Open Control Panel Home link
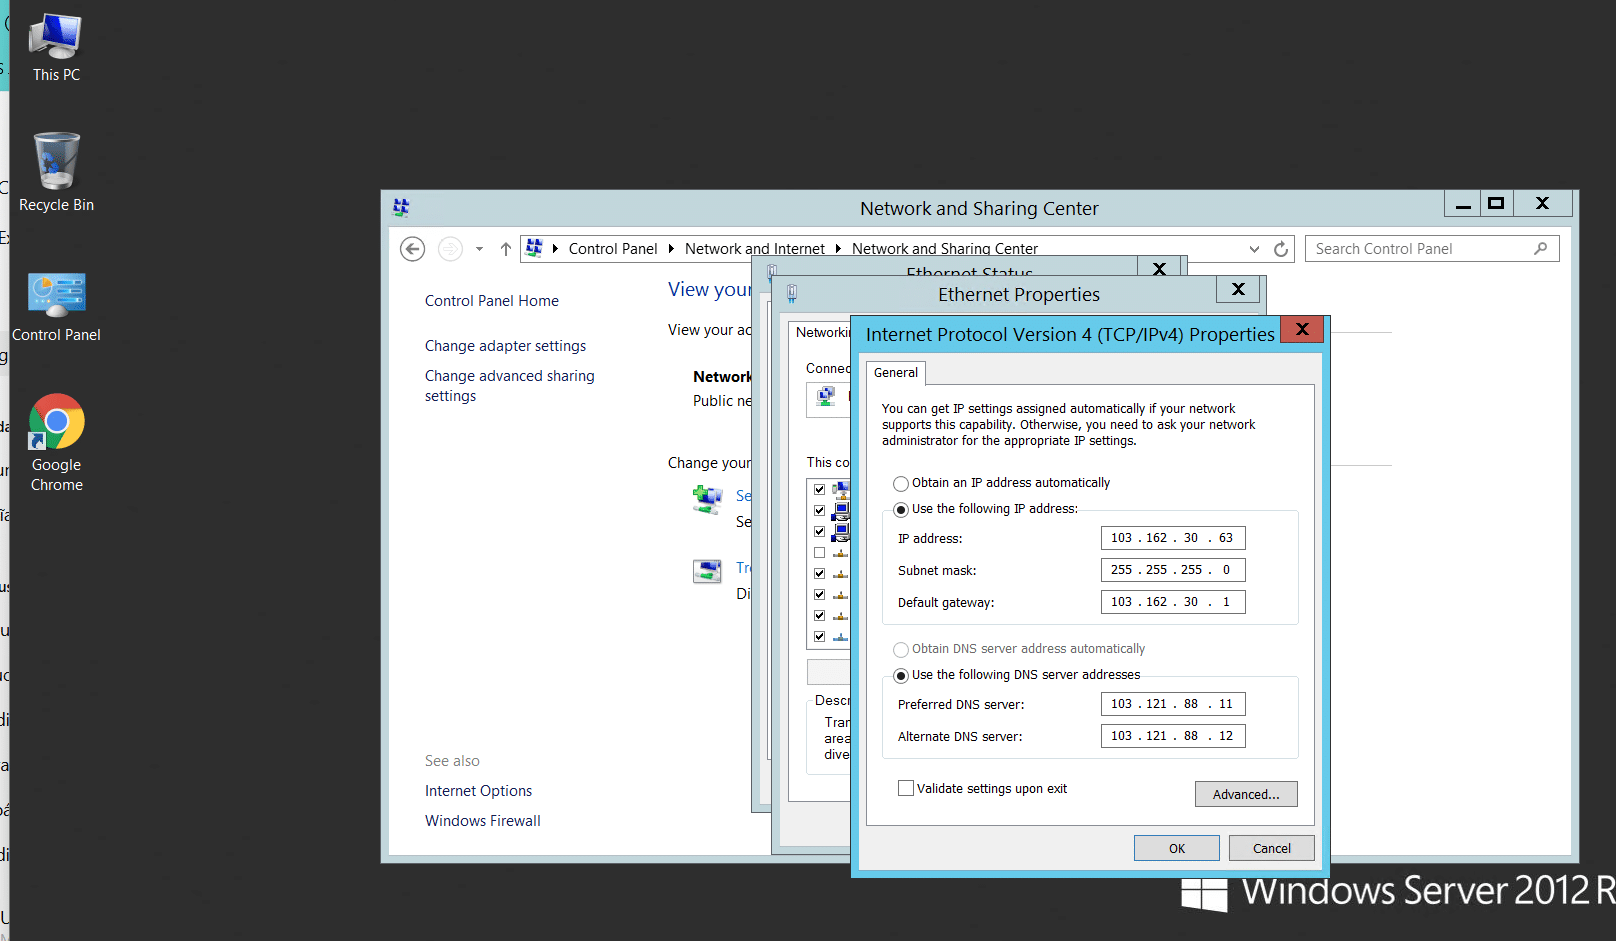Image resolution: width=1616 pixels, height=941 pixels. [x=492, y=301]
